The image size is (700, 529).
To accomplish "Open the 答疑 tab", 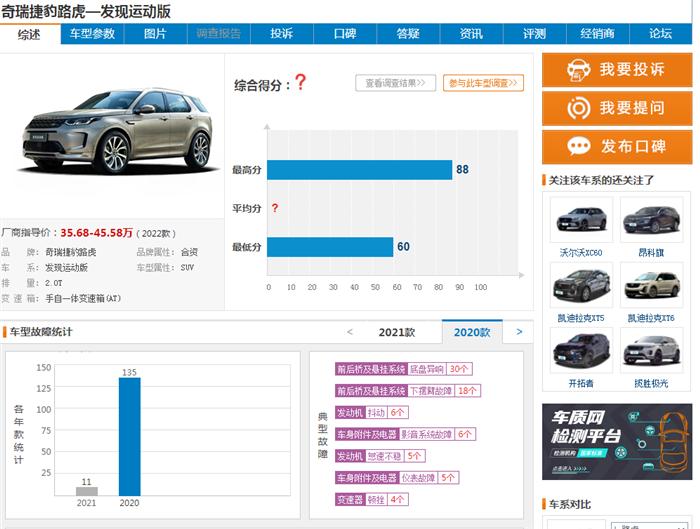I will [x=408, y=34].
